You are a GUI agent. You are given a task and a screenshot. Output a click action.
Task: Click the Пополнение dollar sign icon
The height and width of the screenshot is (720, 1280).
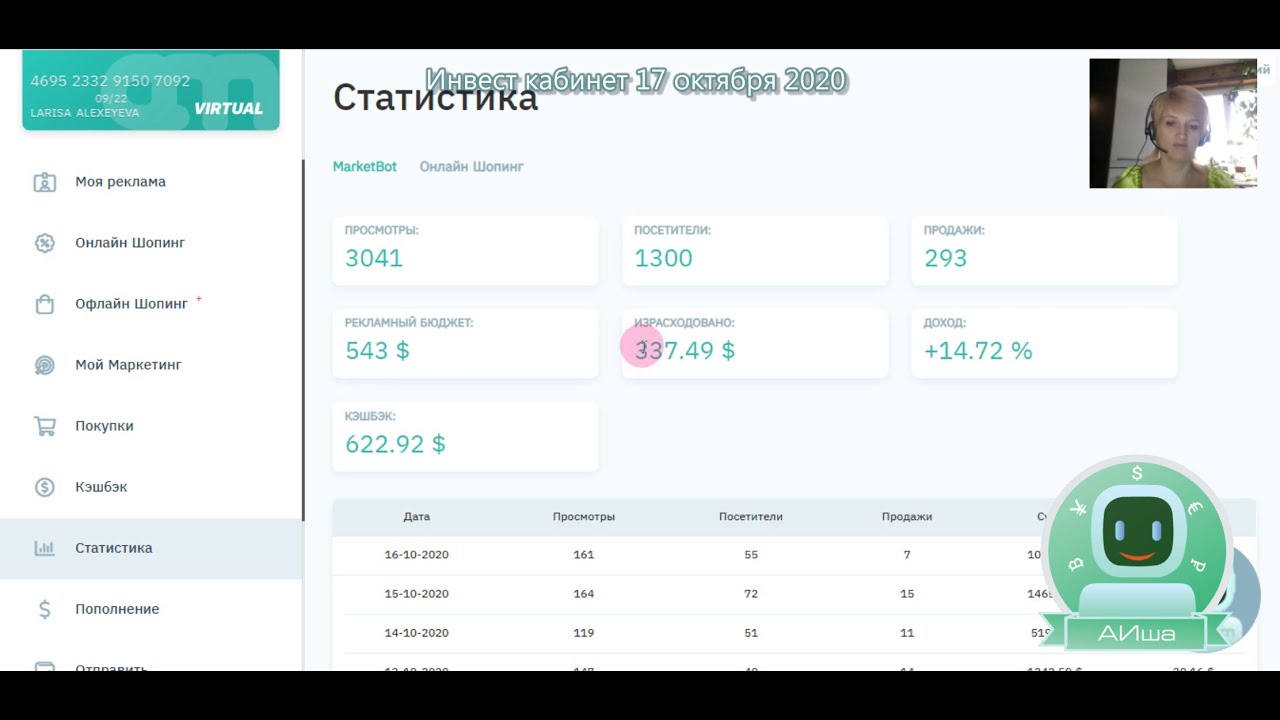click(44, 609)
